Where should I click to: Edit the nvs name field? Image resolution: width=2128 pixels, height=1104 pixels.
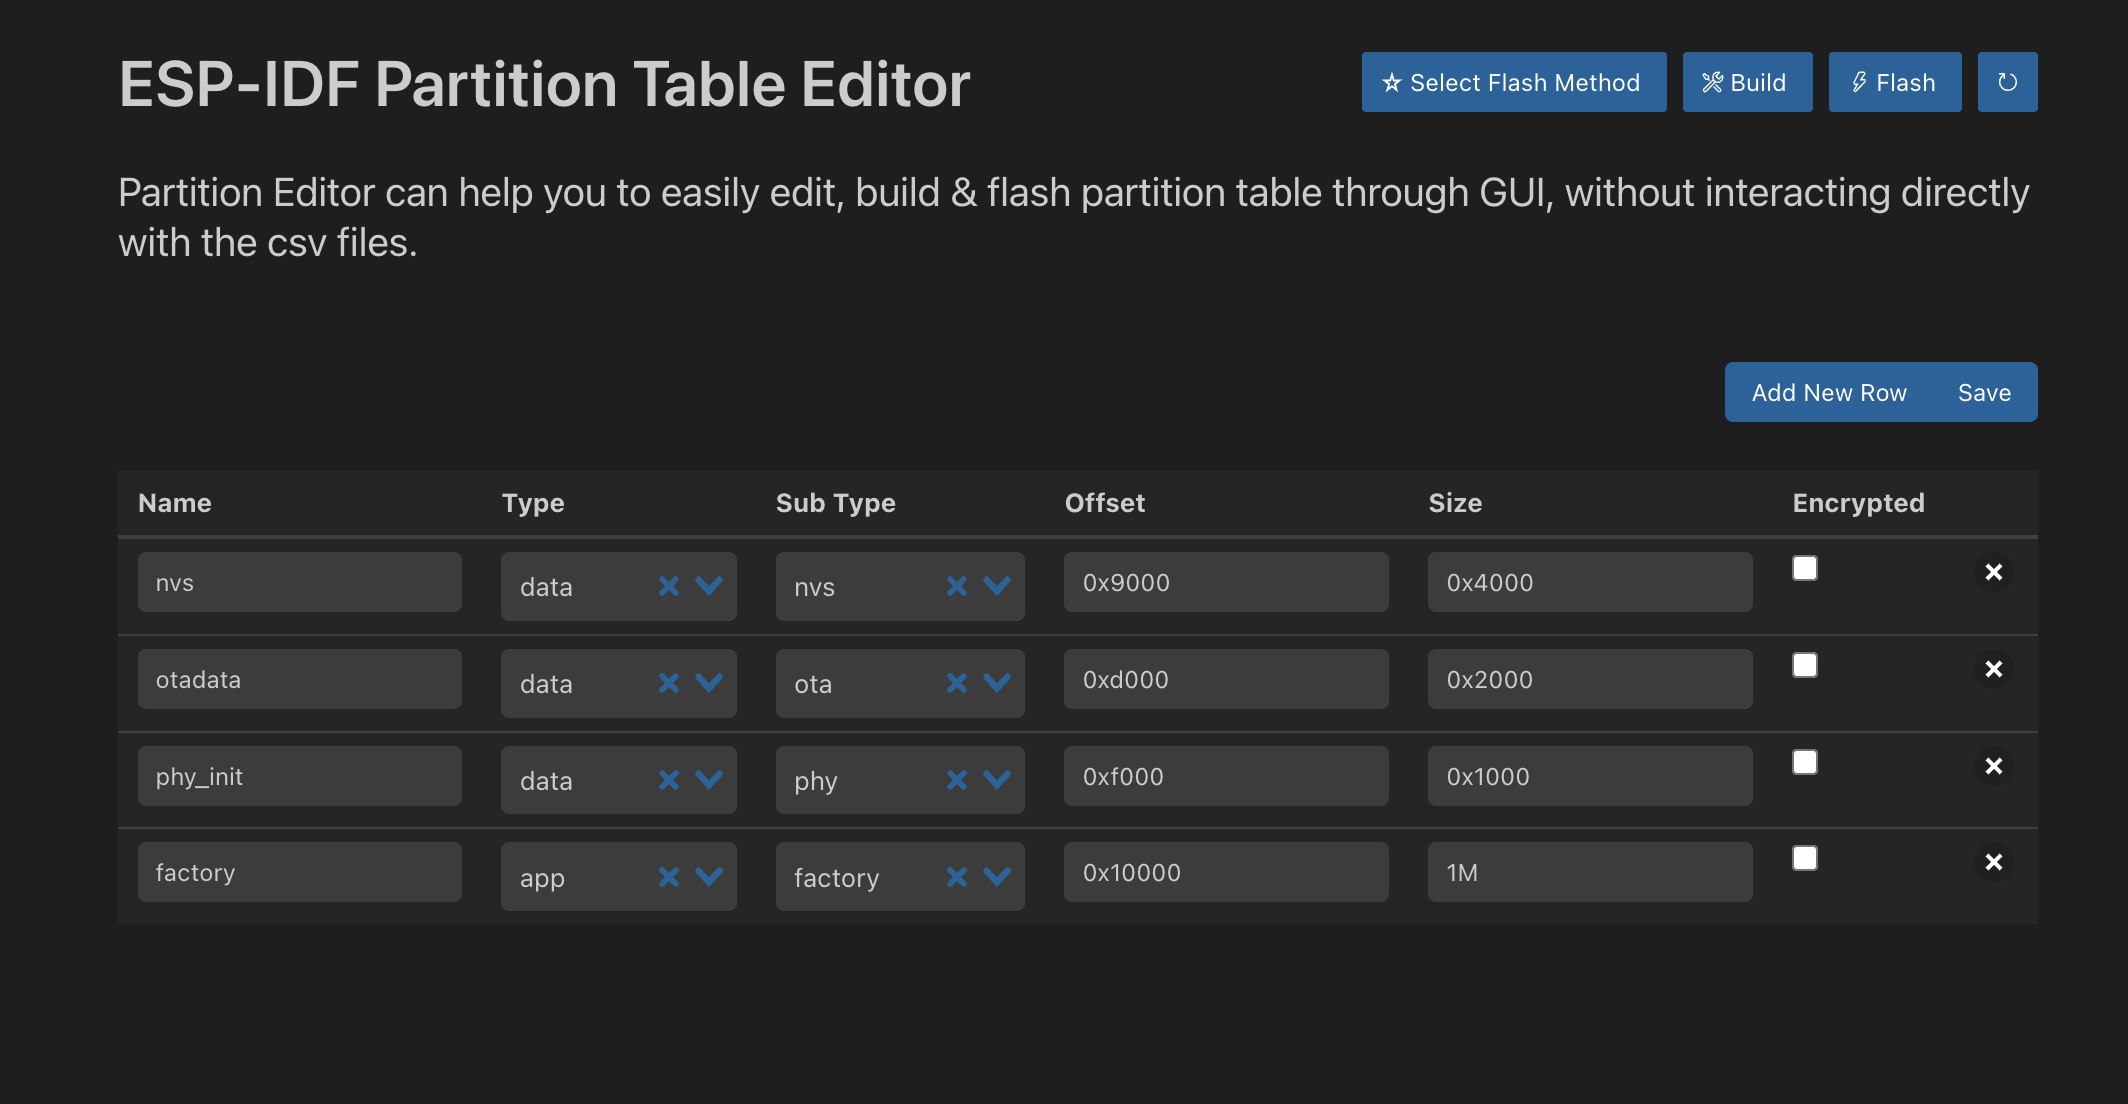300,582
